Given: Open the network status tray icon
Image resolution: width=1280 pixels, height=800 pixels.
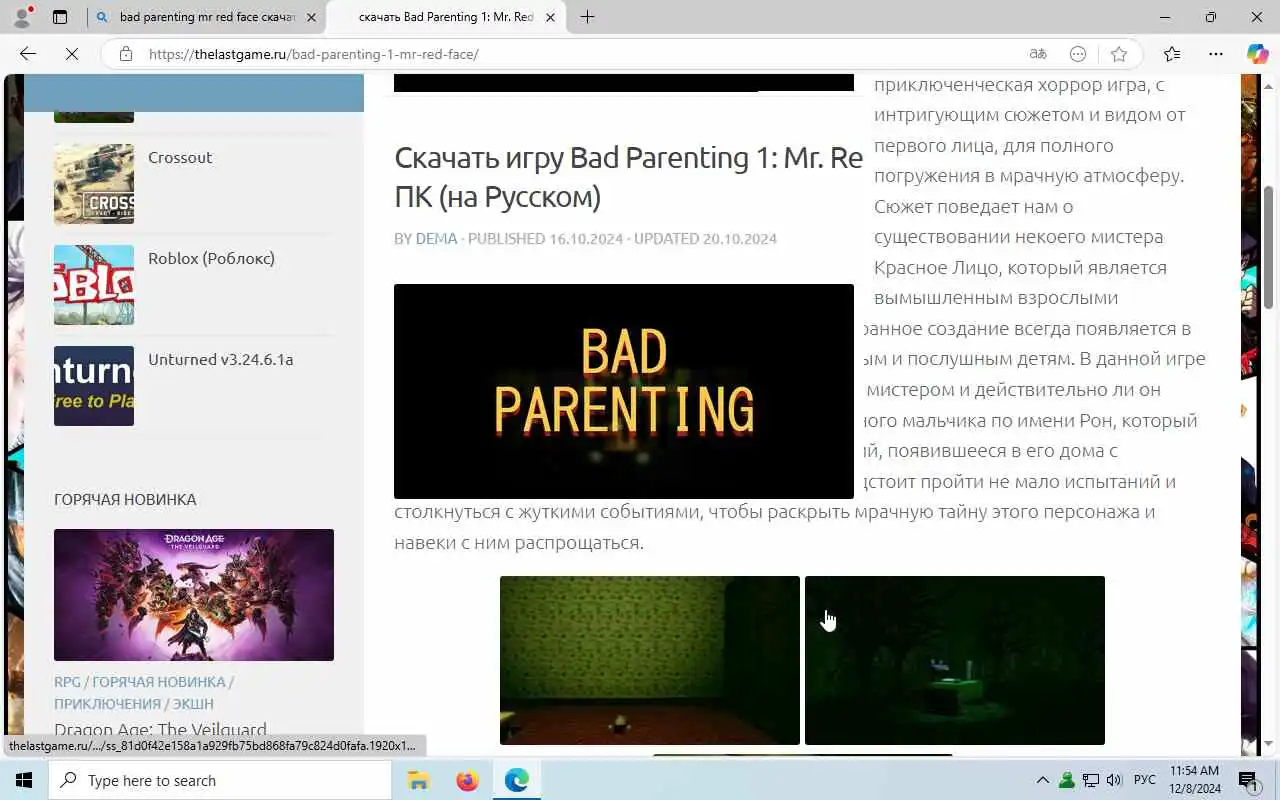Looking at the screenshot, I should click(x=1091, y=780).
